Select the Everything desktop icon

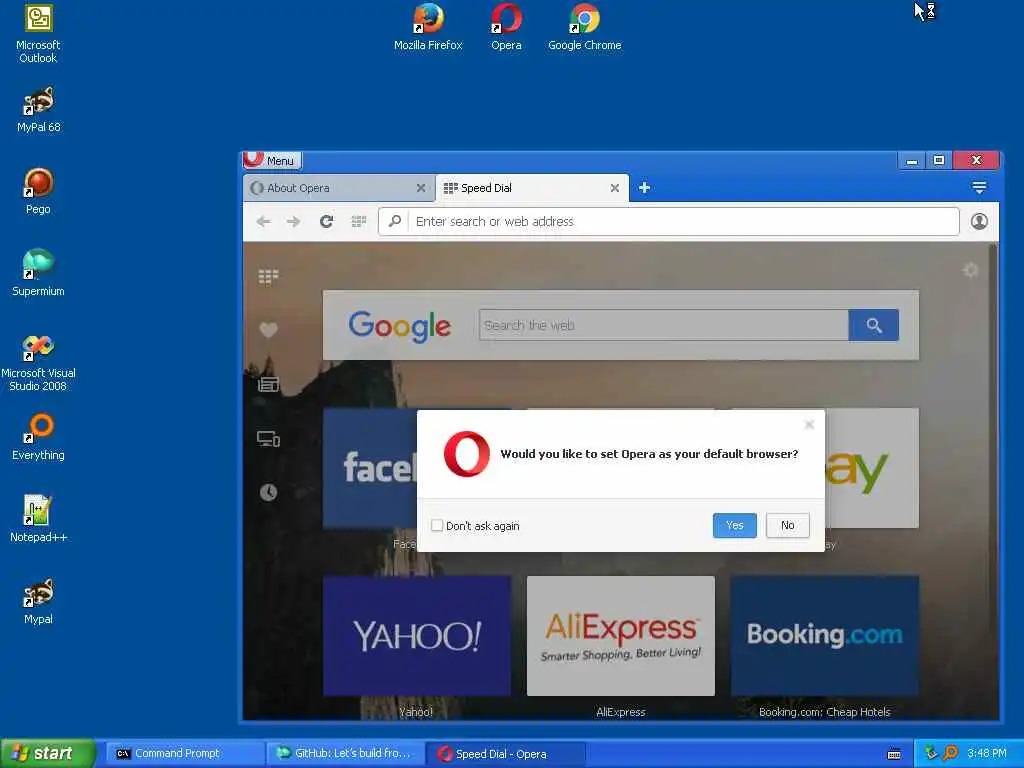coord(38,438)
